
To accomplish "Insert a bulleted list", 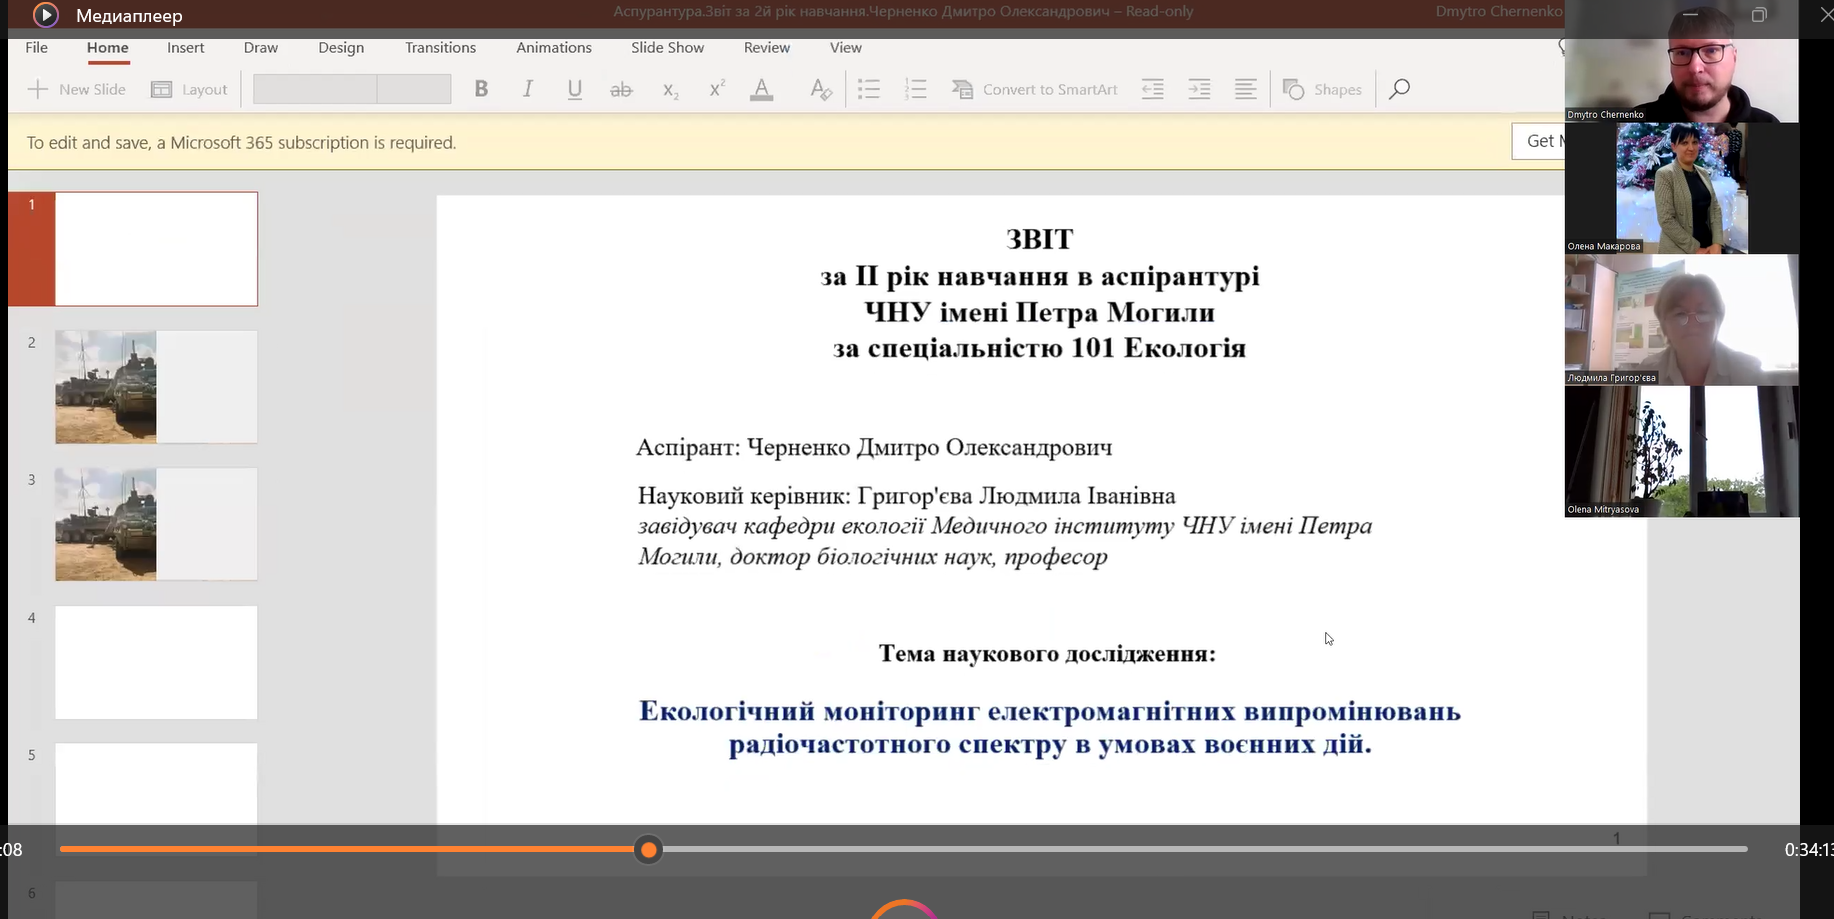I will [x=869, y=89].
